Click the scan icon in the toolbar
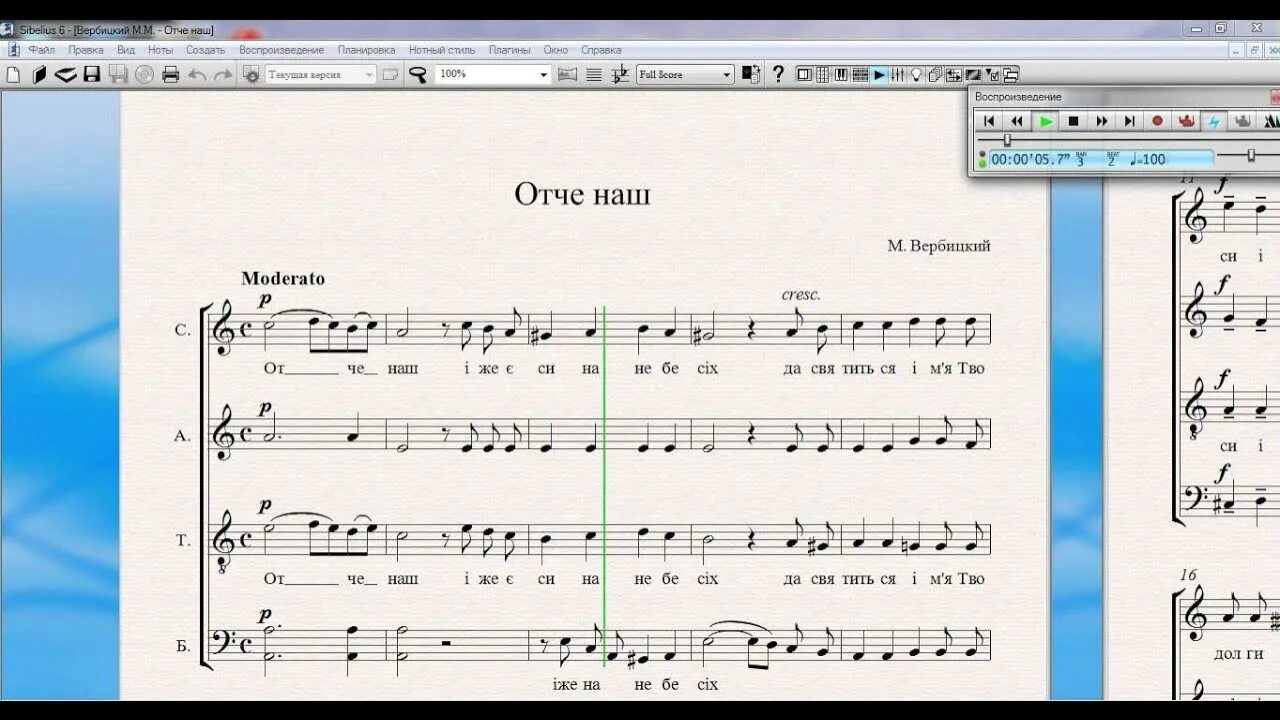 65,74
